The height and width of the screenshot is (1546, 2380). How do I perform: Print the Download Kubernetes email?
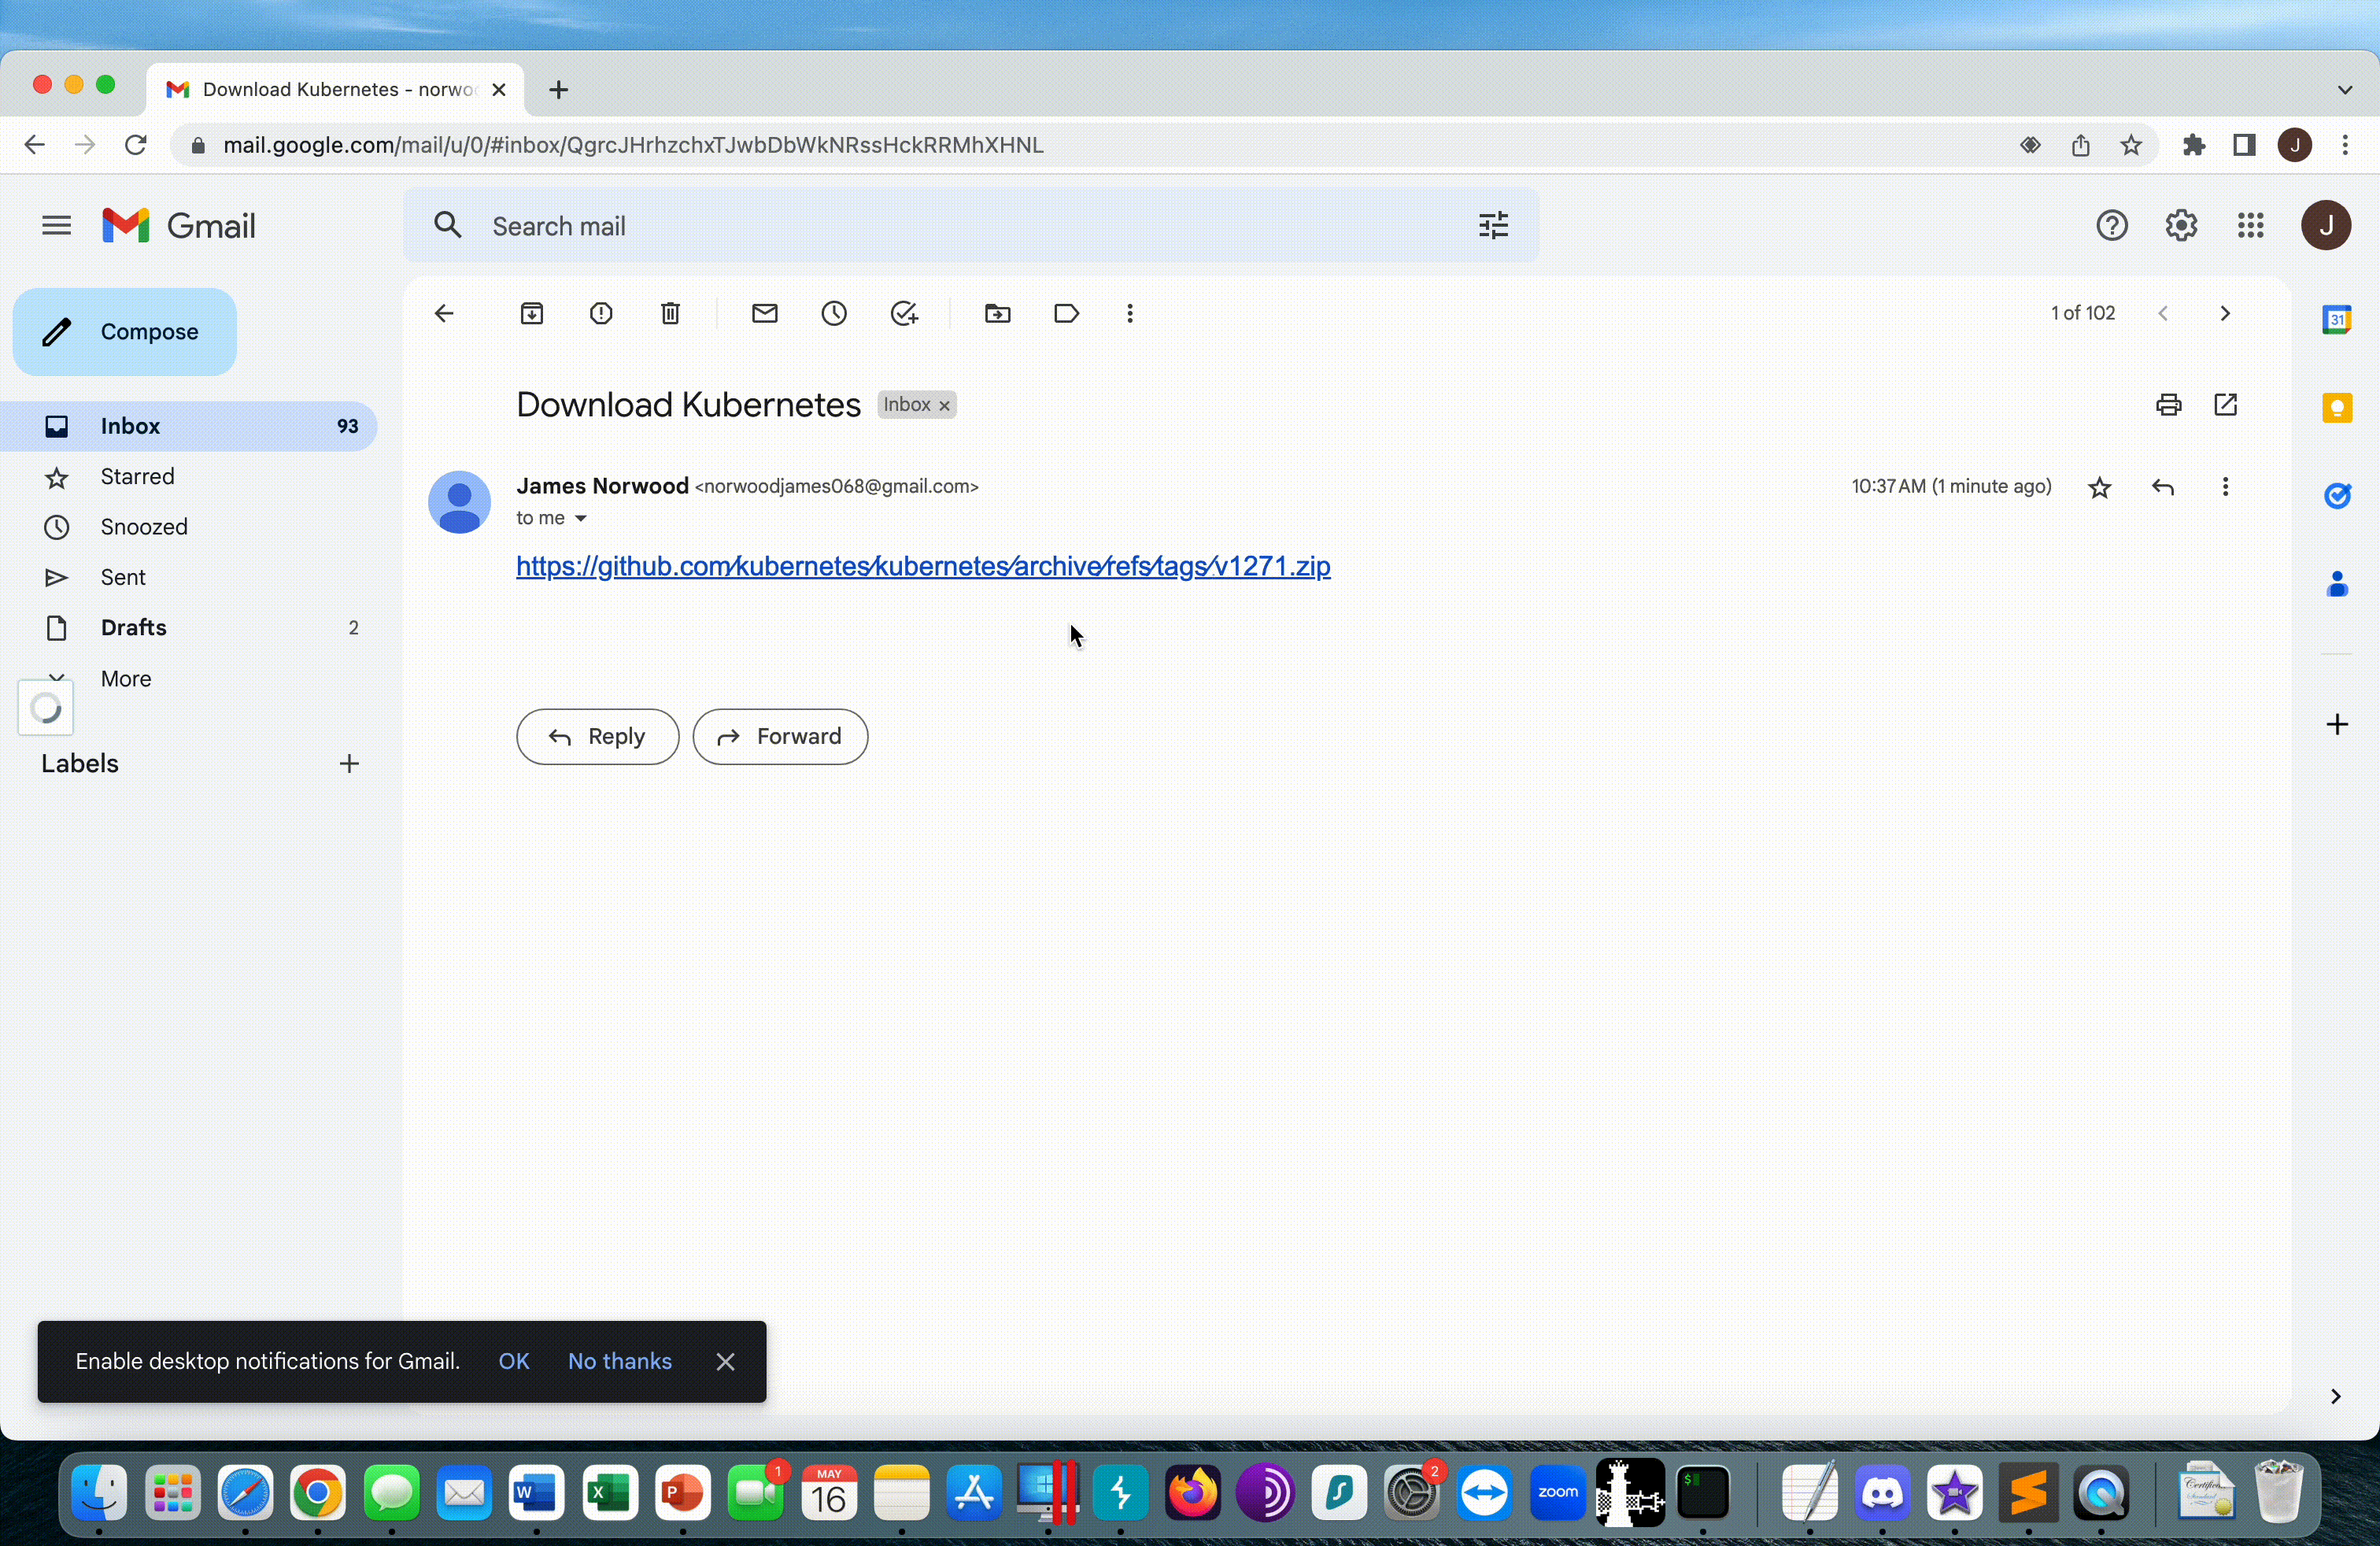tap(2168, 404)
